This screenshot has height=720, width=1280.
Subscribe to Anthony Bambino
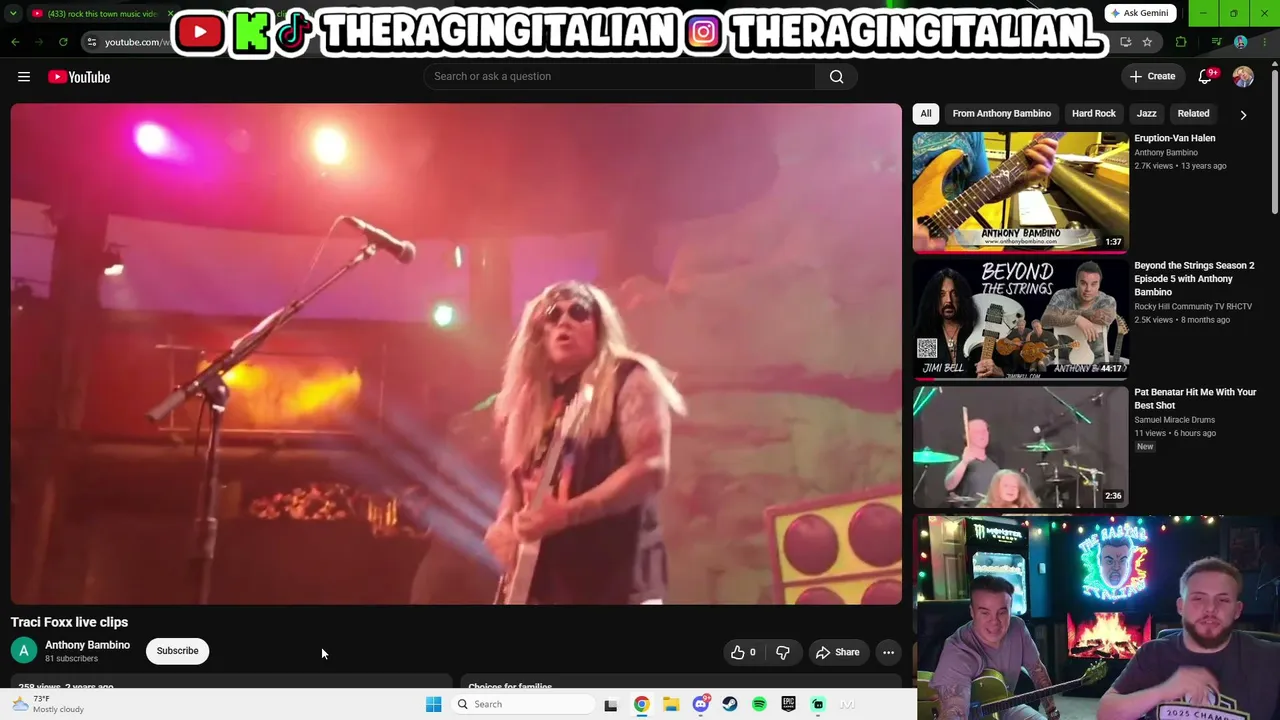pos(177,651)
